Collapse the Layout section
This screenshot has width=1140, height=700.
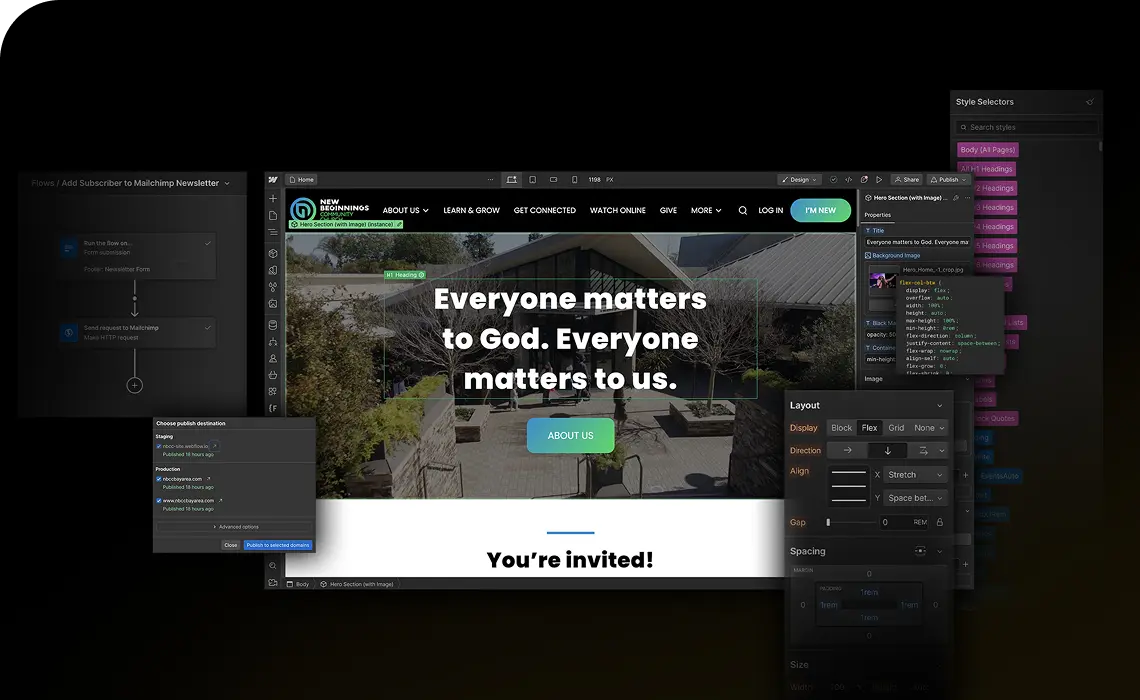938,405
